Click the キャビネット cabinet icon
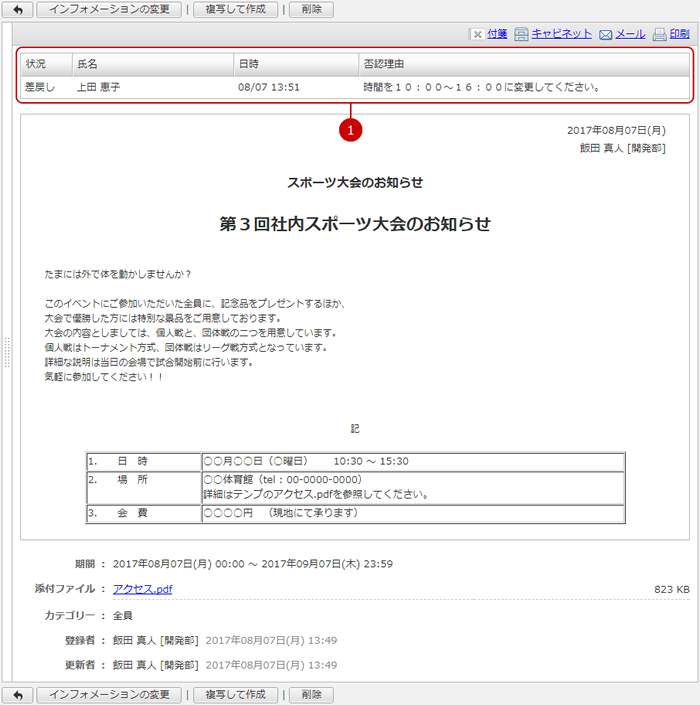 (x=521, y=35)
